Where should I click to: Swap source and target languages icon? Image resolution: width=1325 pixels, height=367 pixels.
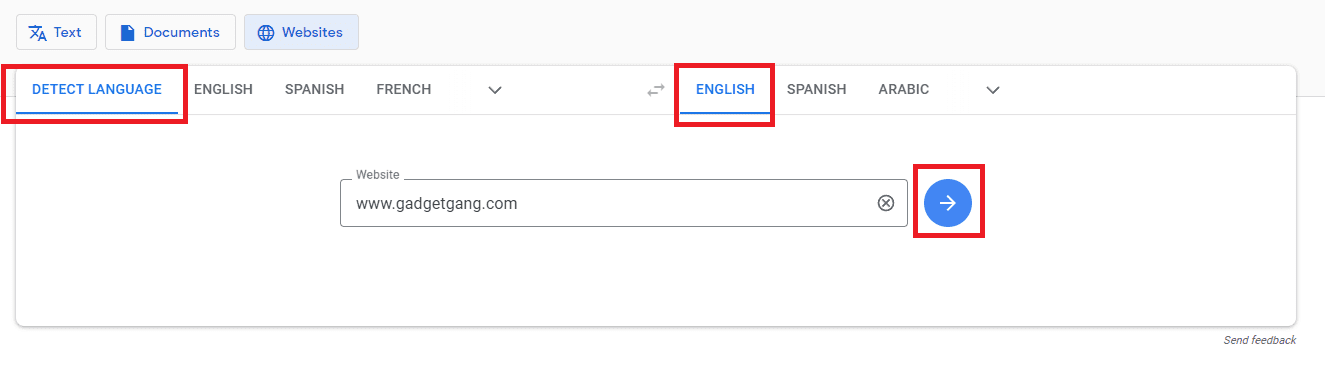(x=656, y=89)
